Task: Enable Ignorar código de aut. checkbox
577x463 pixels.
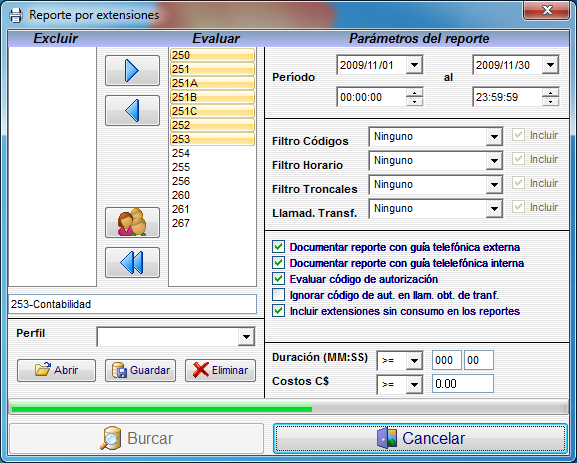Action: click(279, 295)
